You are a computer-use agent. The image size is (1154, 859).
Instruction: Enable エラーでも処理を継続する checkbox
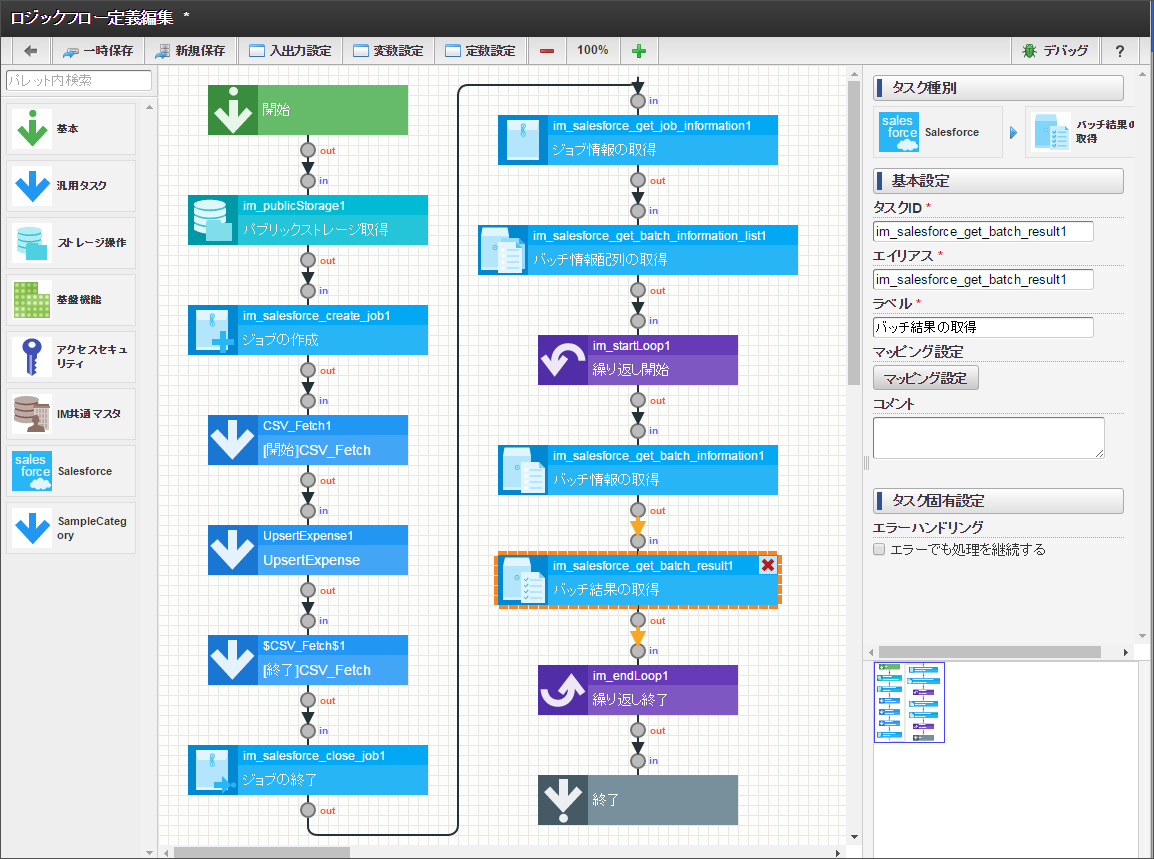[x=879, y=549]
